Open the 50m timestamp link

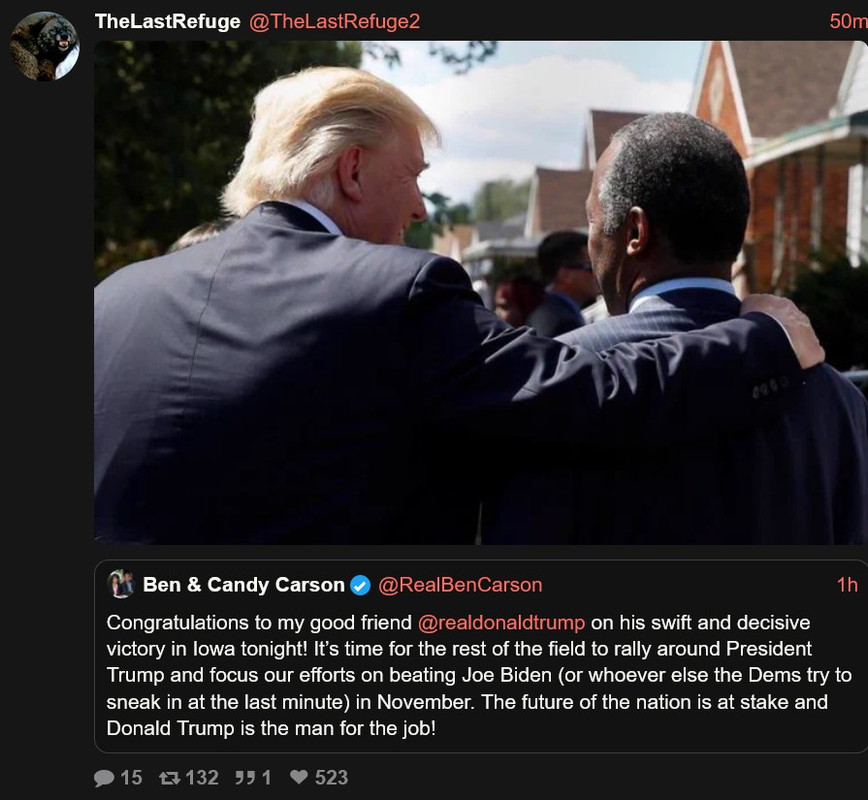848,21
